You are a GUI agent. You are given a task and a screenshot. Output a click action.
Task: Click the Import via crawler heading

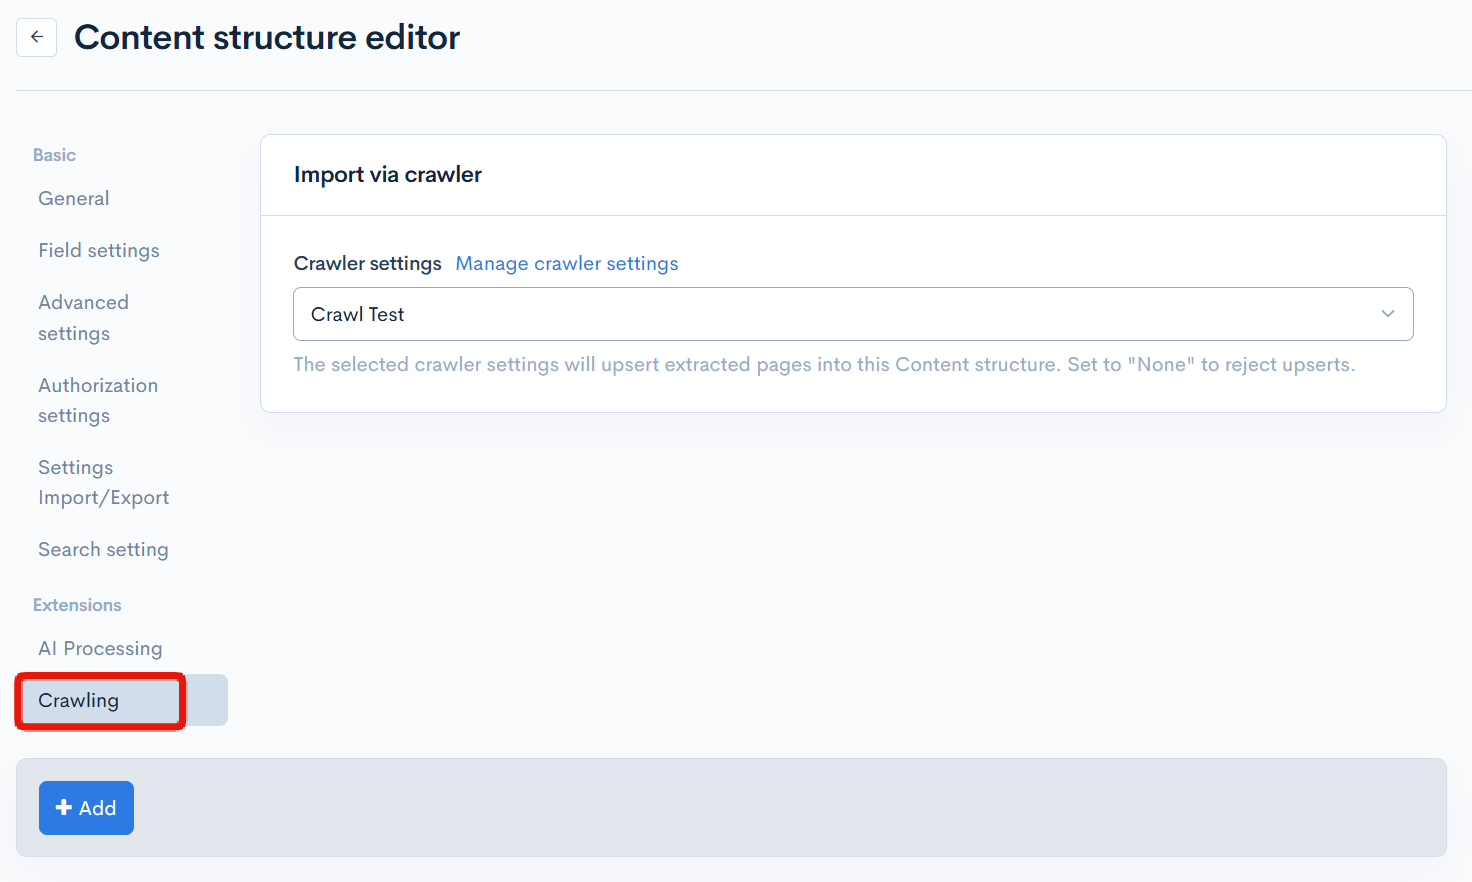[x=388, y=174]
